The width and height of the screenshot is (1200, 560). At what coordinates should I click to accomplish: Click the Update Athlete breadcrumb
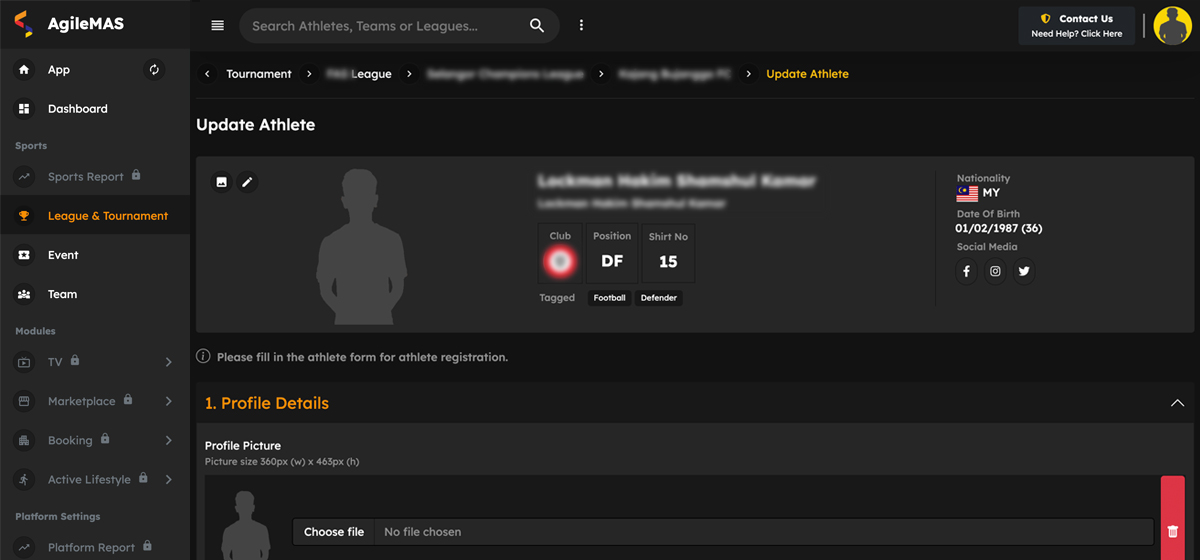click(807, 74)
